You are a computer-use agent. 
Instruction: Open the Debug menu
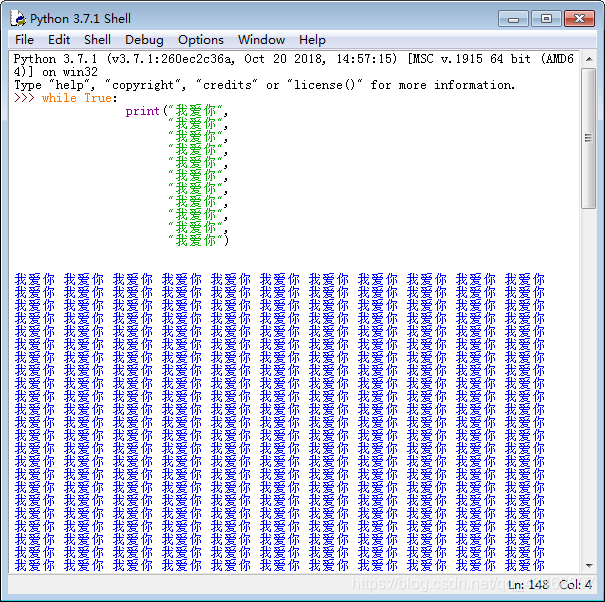point(144,40)
